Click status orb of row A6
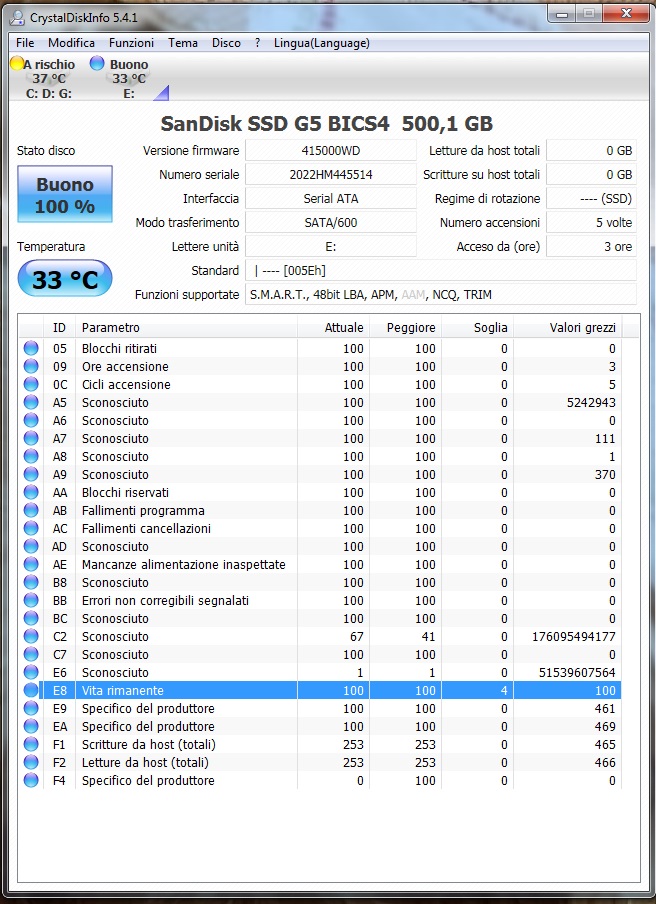 (31, 420)
